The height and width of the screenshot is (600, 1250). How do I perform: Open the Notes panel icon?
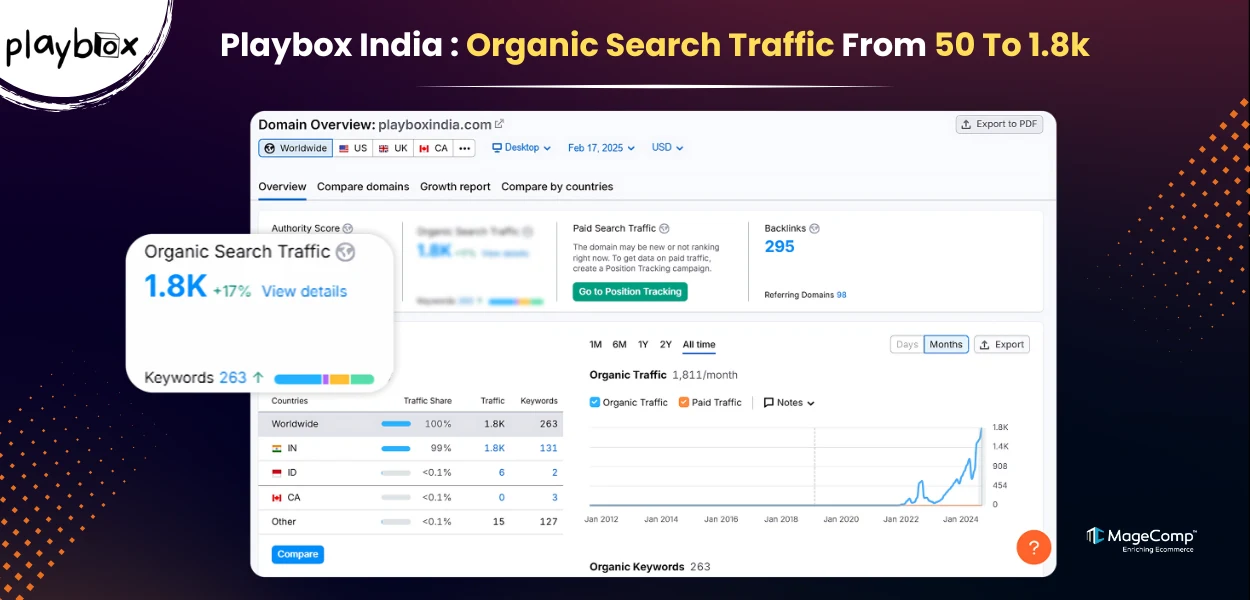click(768, 402)
